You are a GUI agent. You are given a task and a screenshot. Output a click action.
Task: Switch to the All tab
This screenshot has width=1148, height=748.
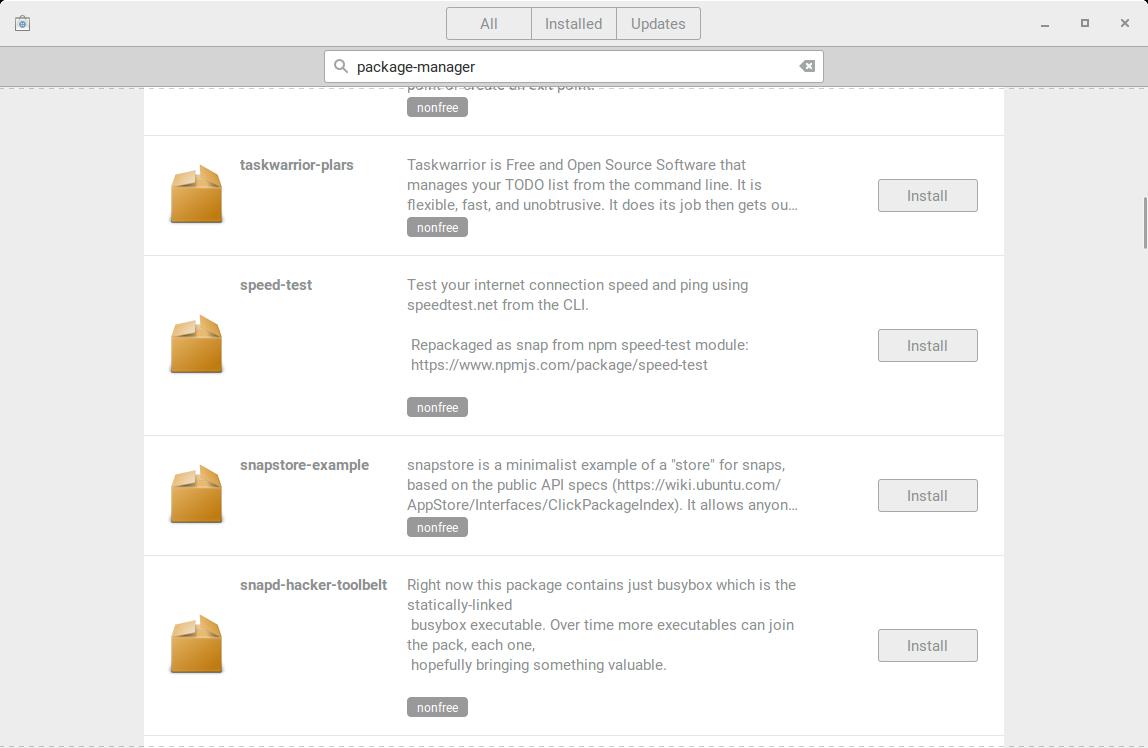point(488,24)
